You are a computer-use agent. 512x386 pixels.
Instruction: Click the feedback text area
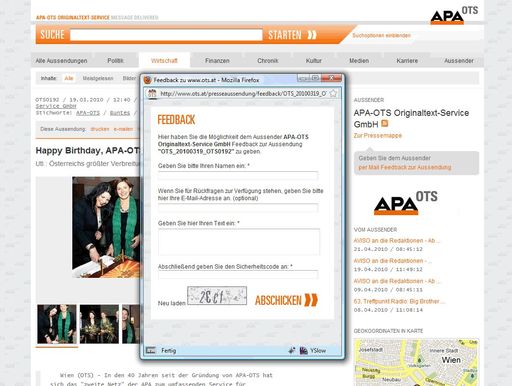pos(239,242)
